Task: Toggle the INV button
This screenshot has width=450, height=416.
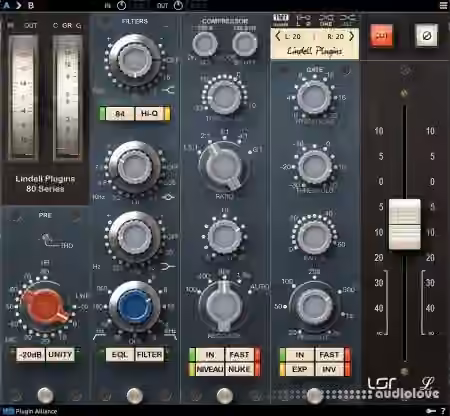Action: click(x=329, y=369)
